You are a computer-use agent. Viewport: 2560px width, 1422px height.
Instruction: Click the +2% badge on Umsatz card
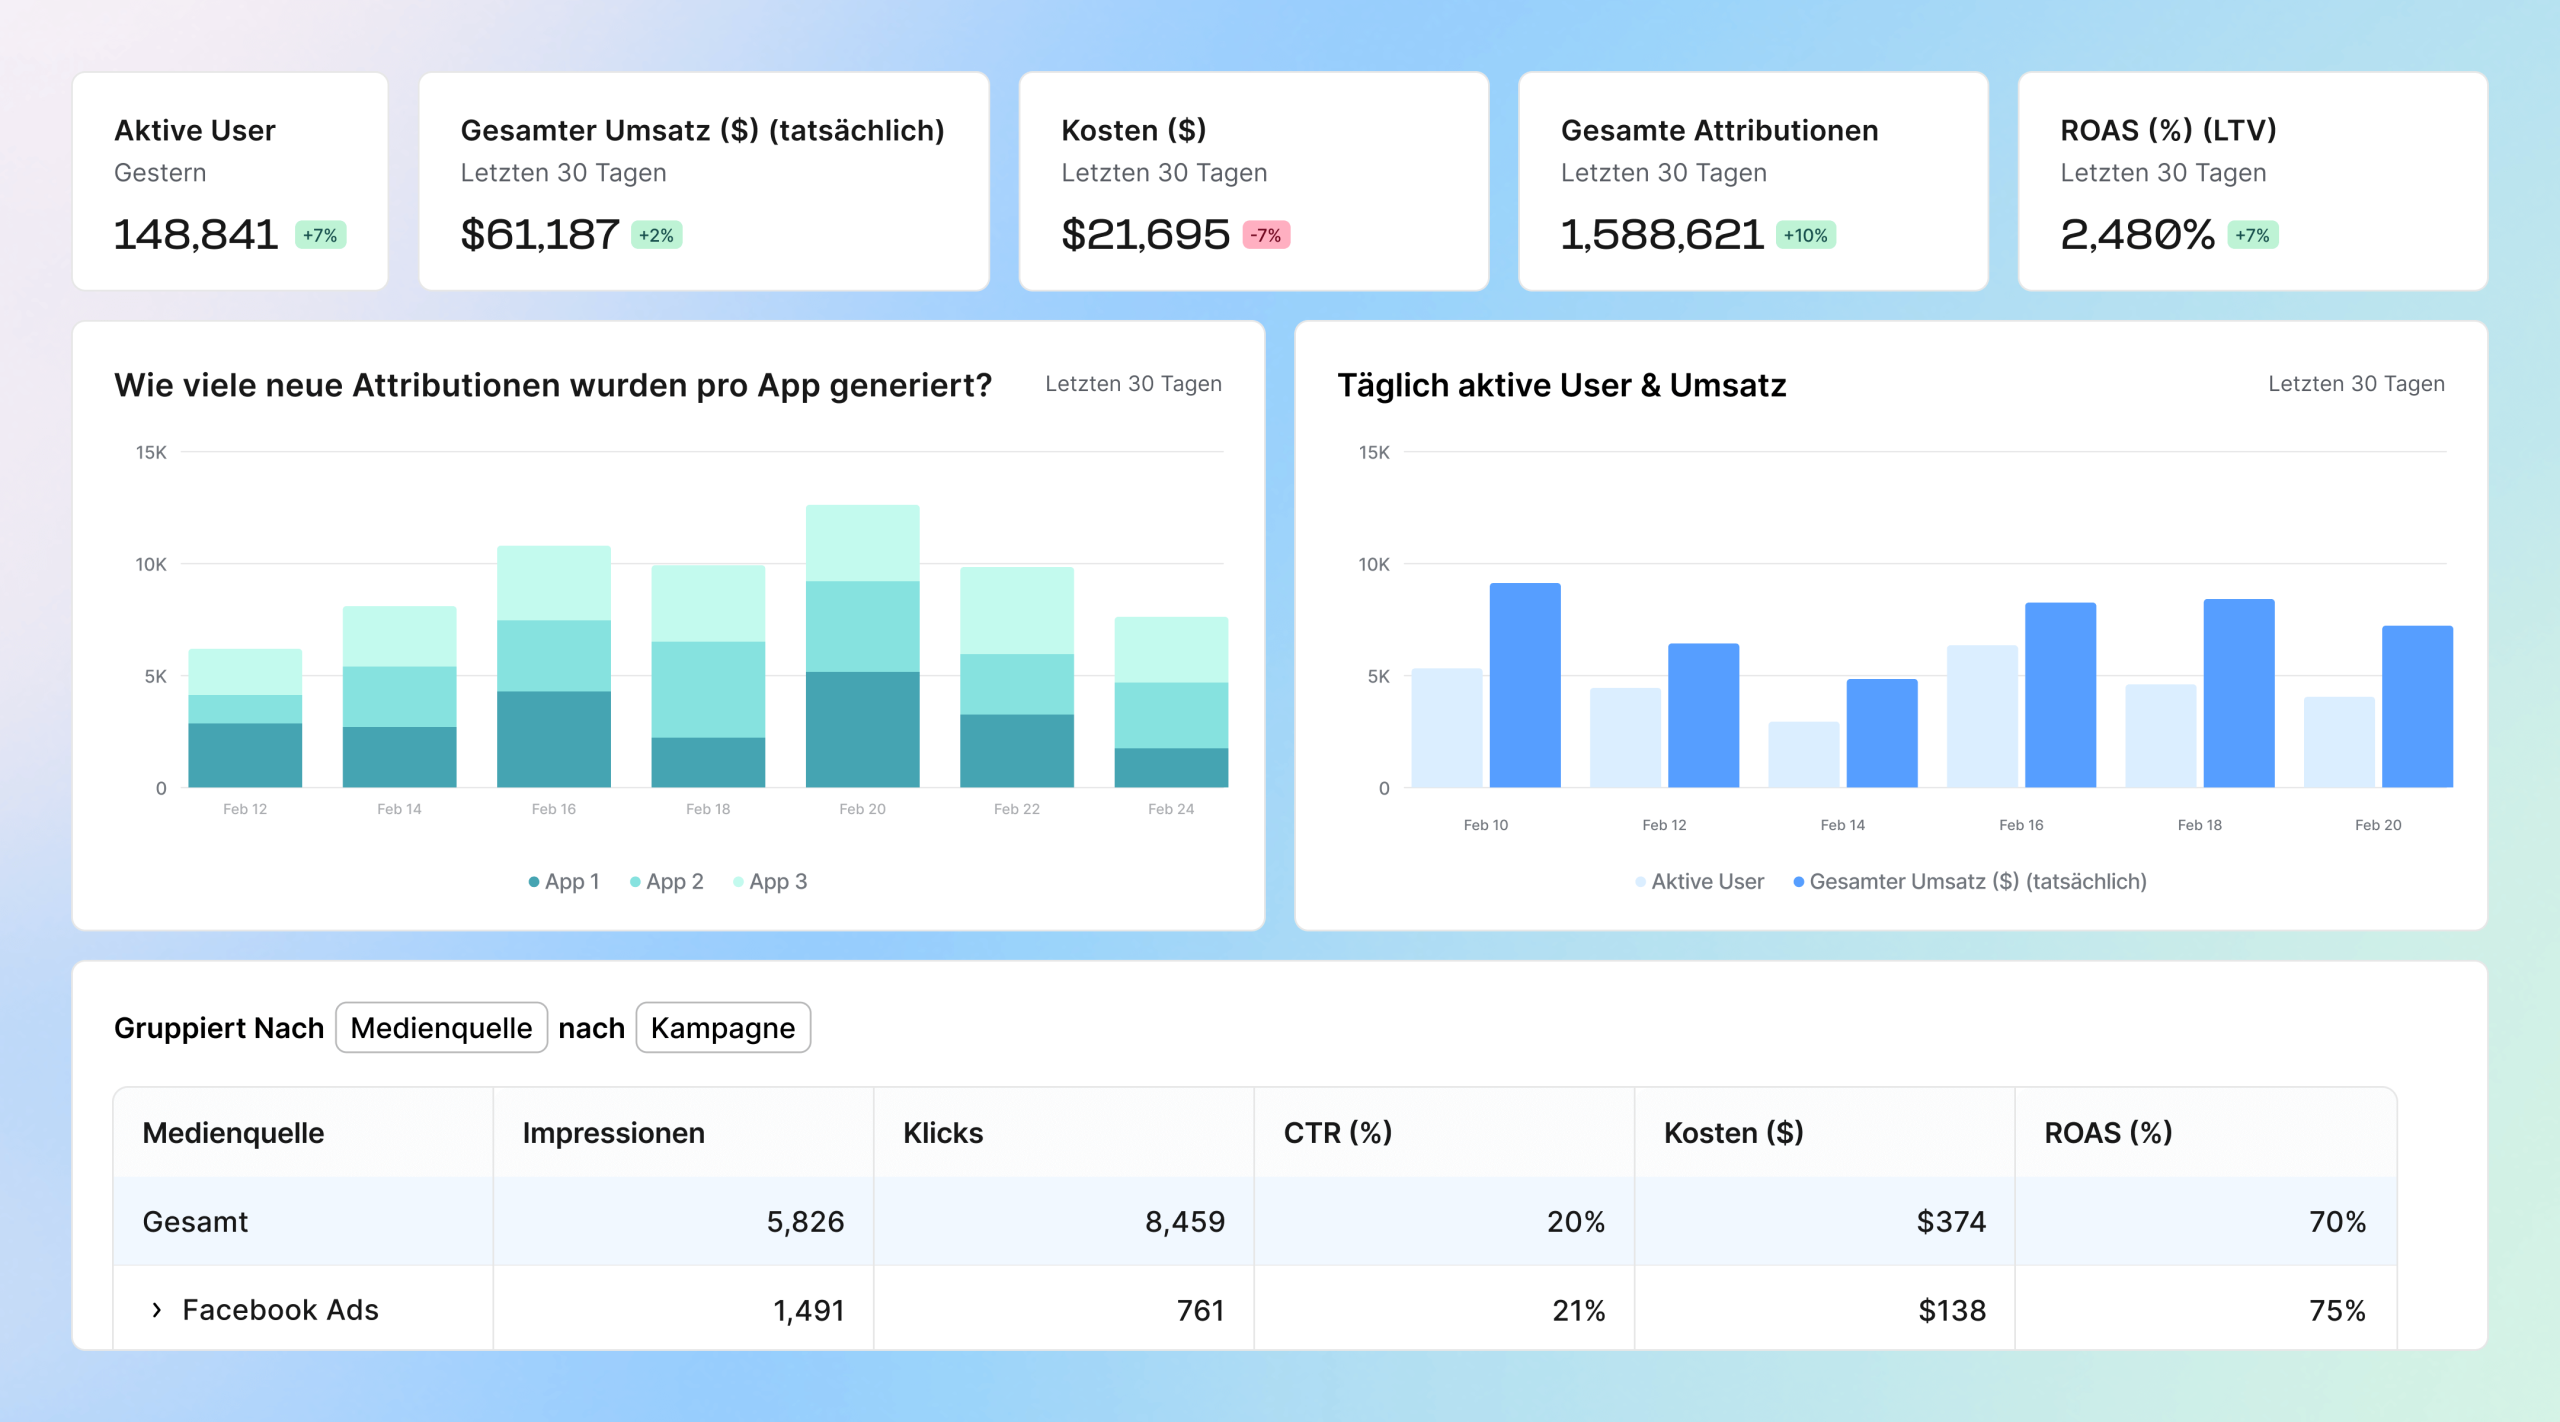coord(656,236)
